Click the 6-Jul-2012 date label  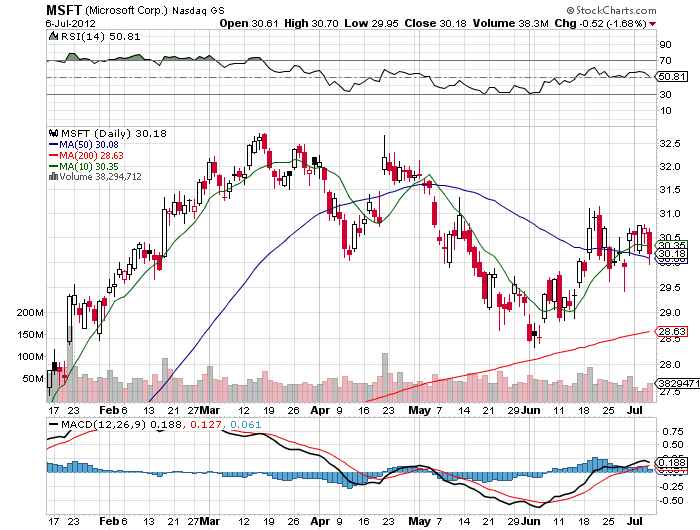[x=71, y=23]
